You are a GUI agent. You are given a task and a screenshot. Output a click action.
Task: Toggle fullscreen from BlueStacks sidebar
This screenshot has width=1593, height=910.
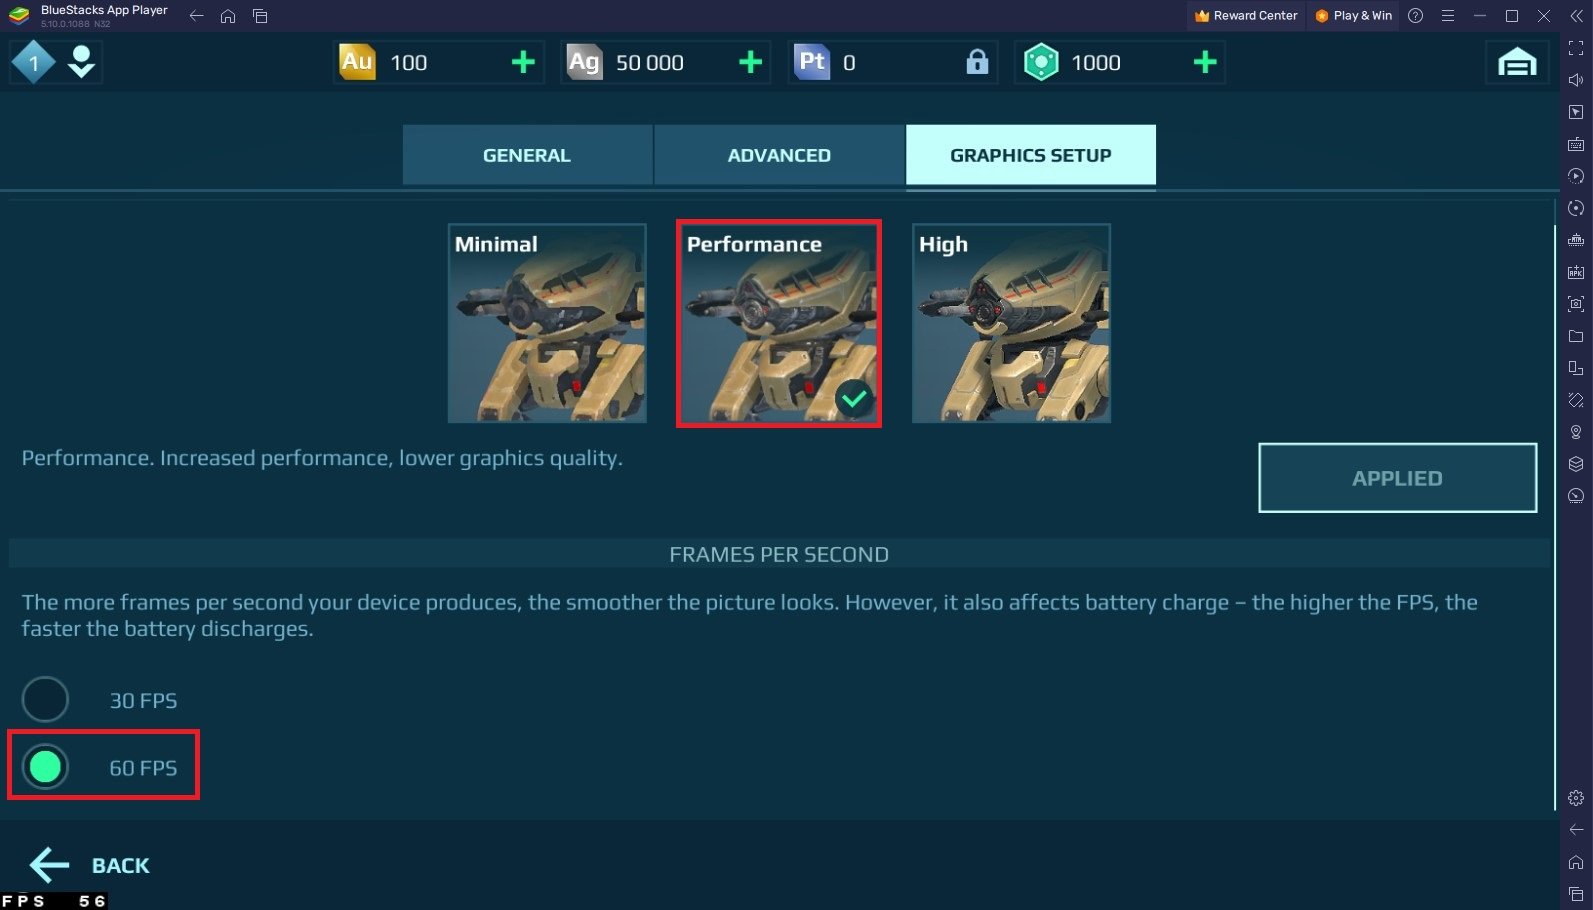tap(1576, 48)
